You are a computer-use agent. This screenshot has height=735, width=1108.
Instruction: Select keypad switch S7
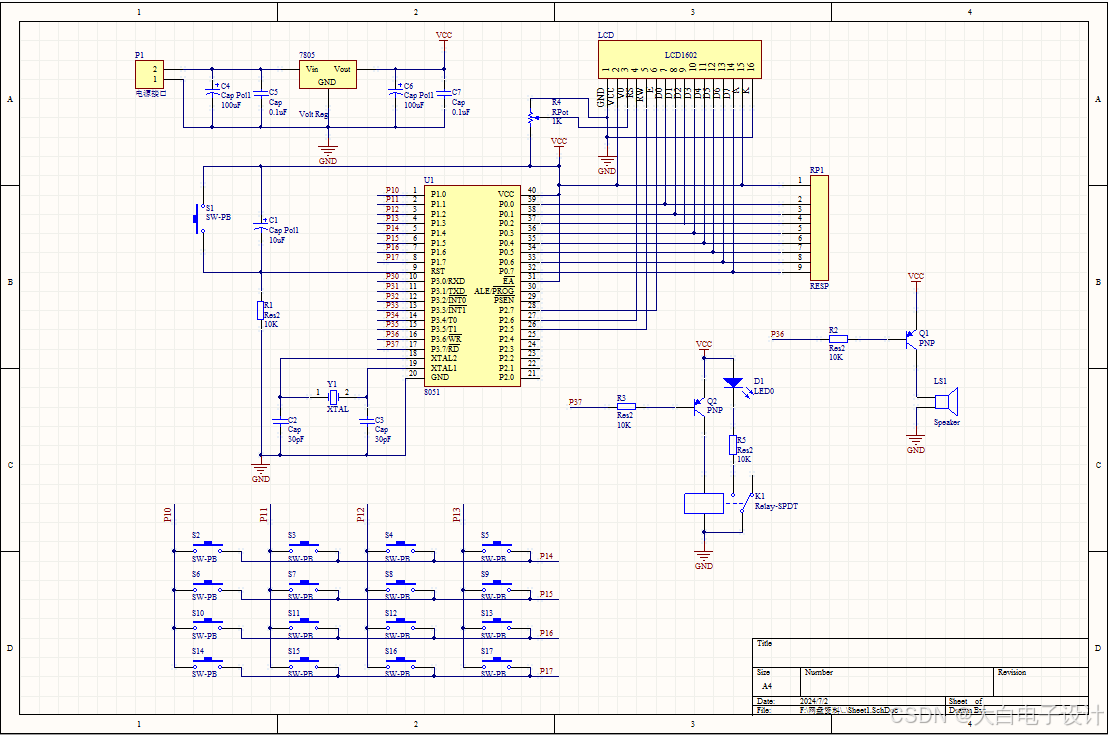pos(305,586)
